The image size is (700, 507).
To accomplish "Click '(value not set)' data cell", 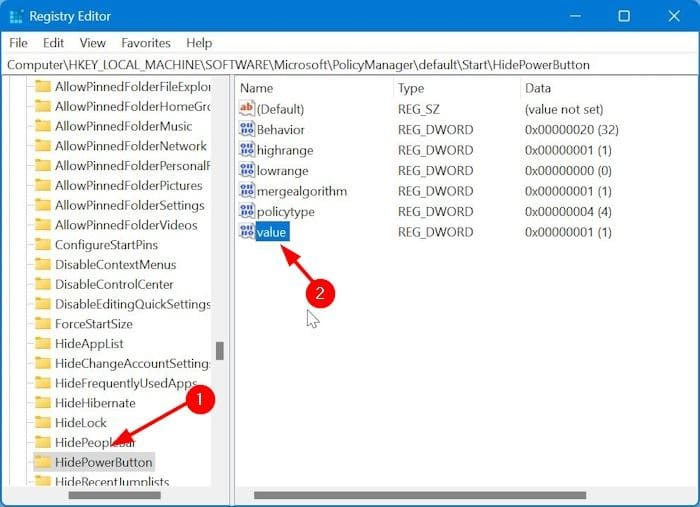I will coord(564,109).
